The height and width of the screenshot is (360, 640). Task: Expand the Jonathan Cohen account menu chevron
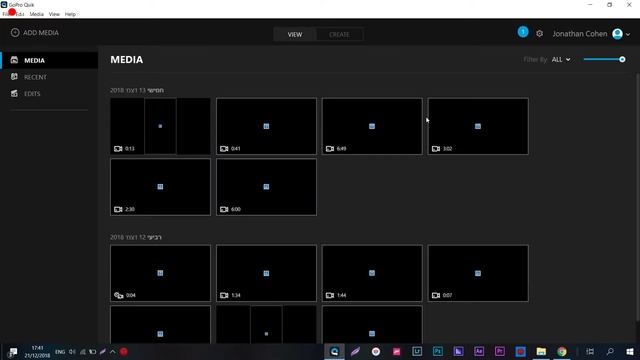(x=628, y=35)
